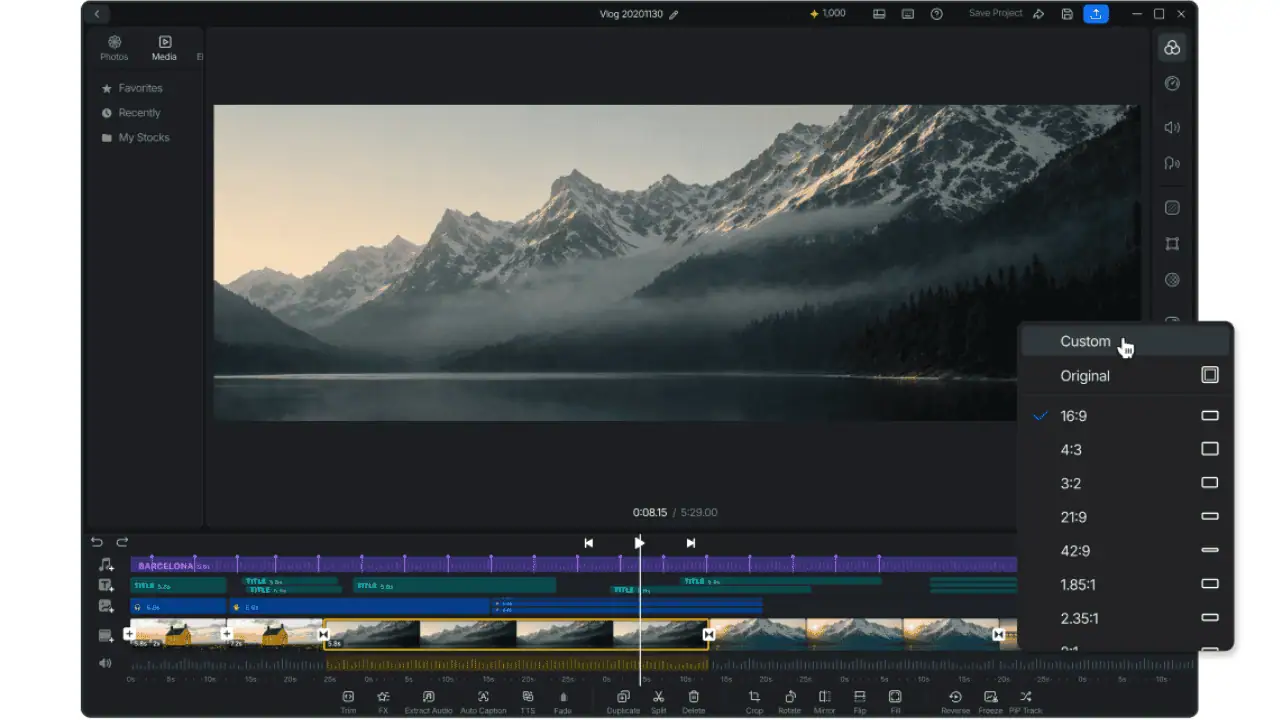Pick the 2.35:1 ratio entry
The image size is (1280, 720).
pos(1126,618)
